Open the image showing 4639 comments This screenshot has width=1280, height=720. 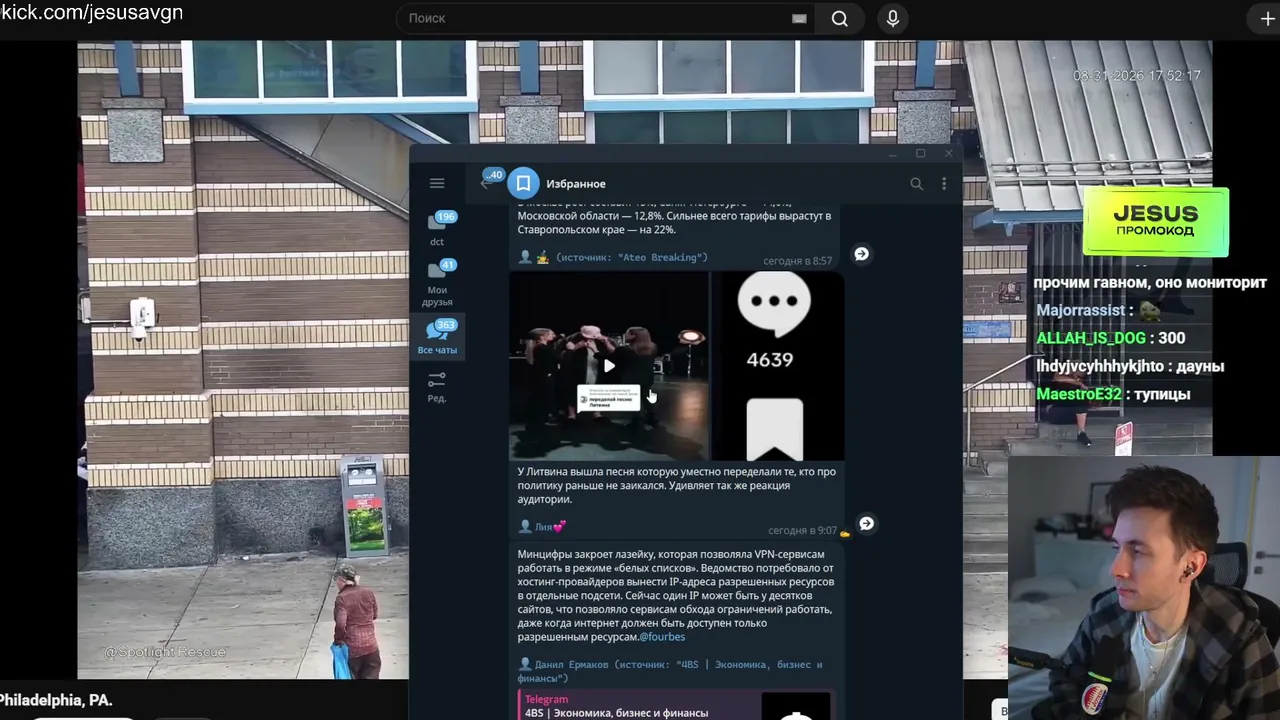(777, 366)
